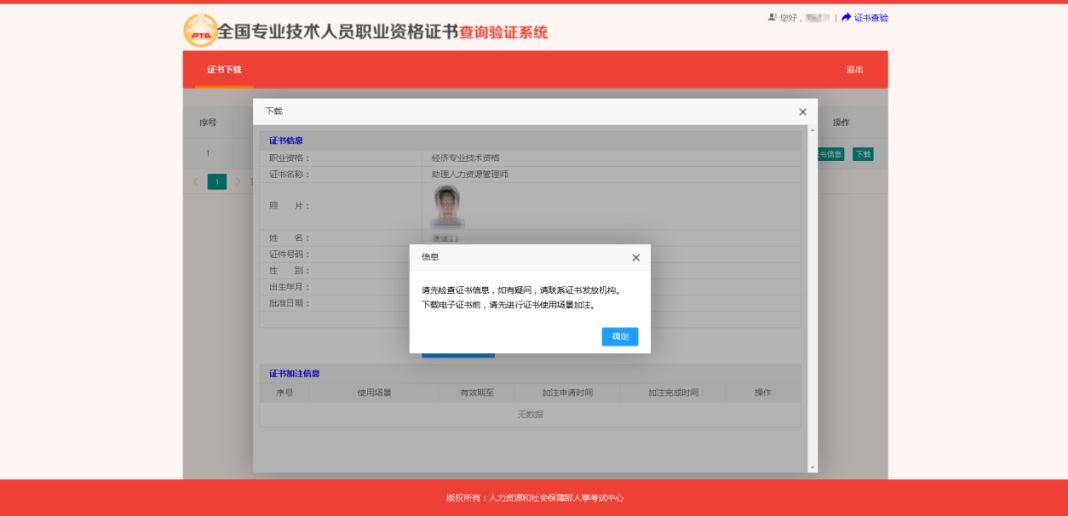The height and width of the screenshot is (516, 1068).
Task: Go to previous page with left chevron
Action: [x=195, y=181]
